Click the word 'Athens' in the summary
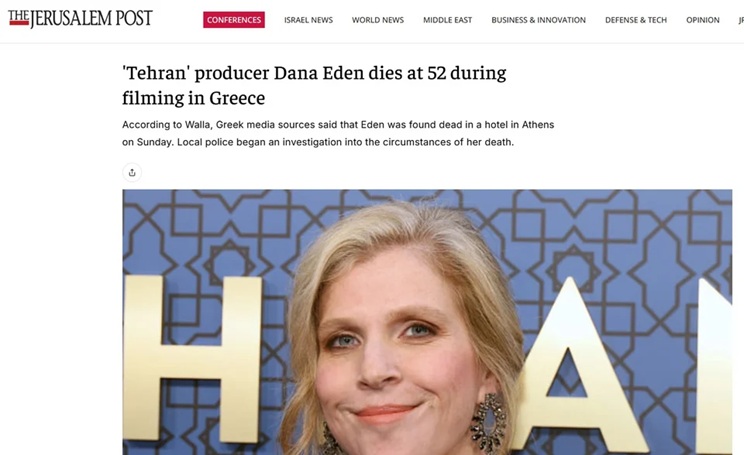744x455 pixels. tap(538, 125)
